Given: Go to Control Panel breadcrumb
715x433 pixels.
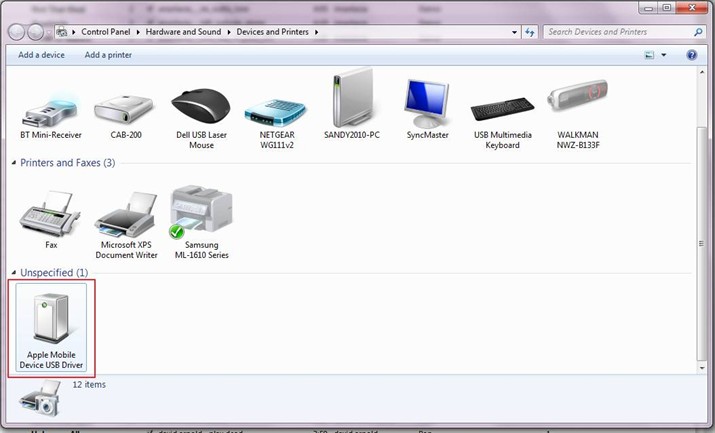Looking at the screenshot, I should click(105, 32).
